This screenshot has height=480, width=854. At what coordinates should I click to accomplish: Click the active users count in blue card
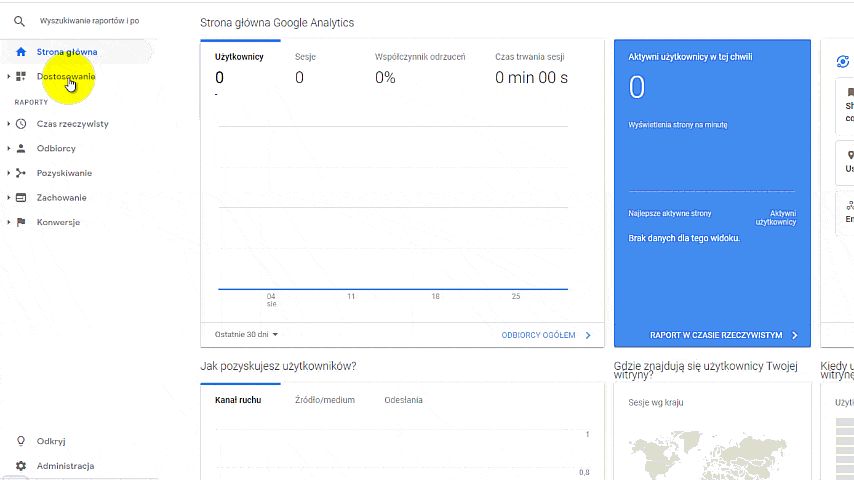coord(637,87)
